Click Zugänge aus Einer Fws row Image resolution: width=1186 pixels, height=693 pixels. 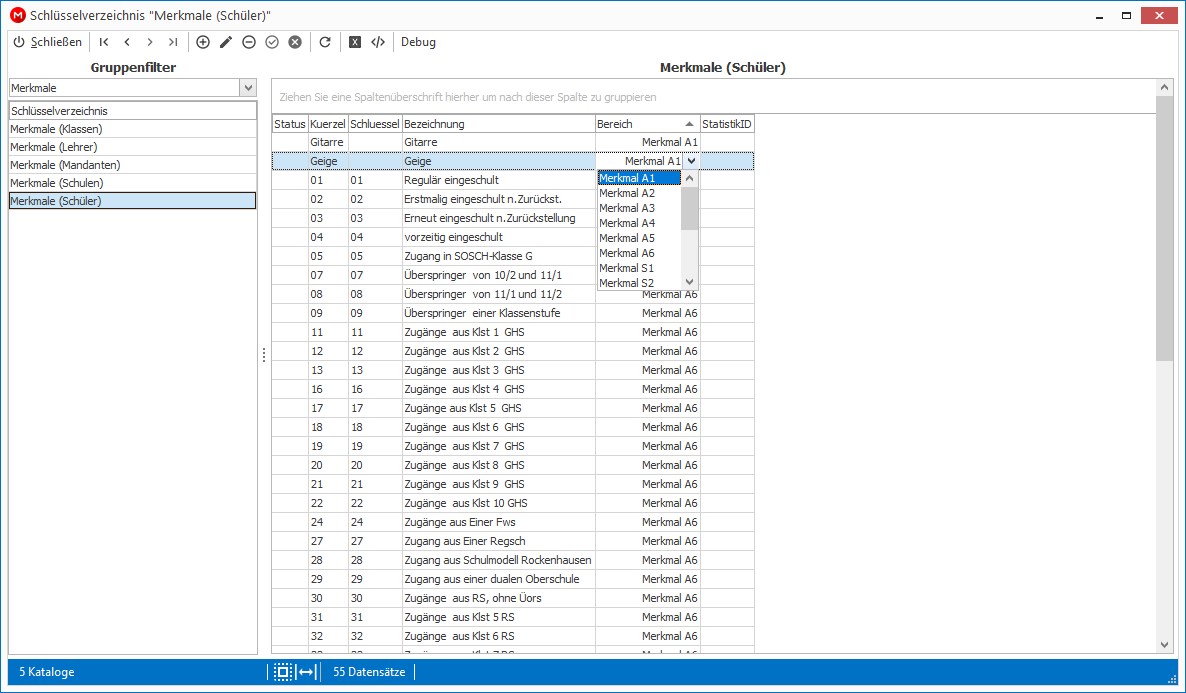pyautogui.click(x=513, y=522)
